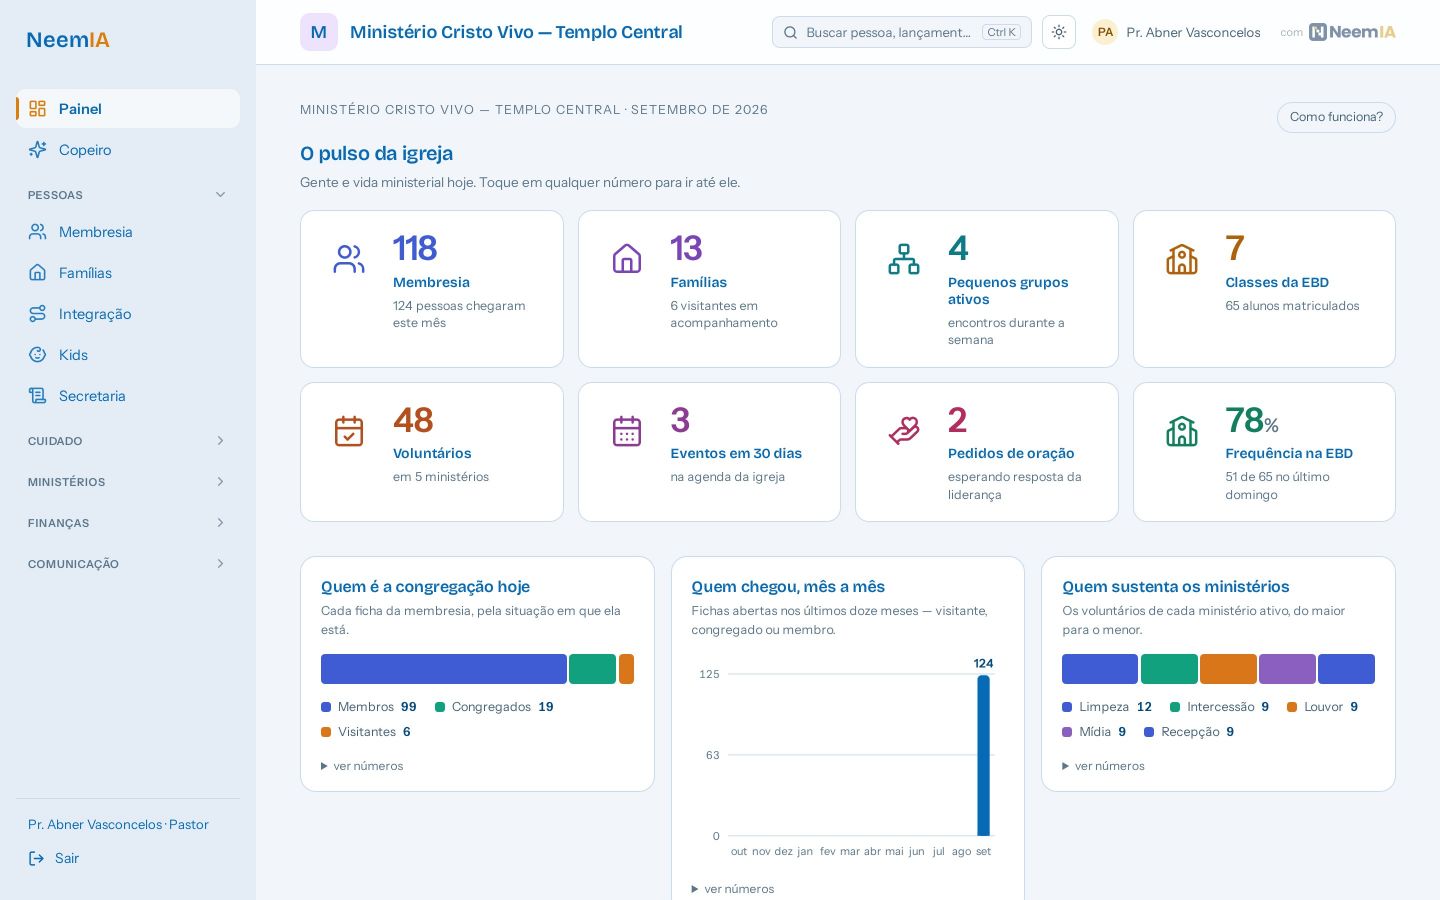Click the M church avatar in header
This screenshot has height=900, width=1440.
click(x=319, y=32)
